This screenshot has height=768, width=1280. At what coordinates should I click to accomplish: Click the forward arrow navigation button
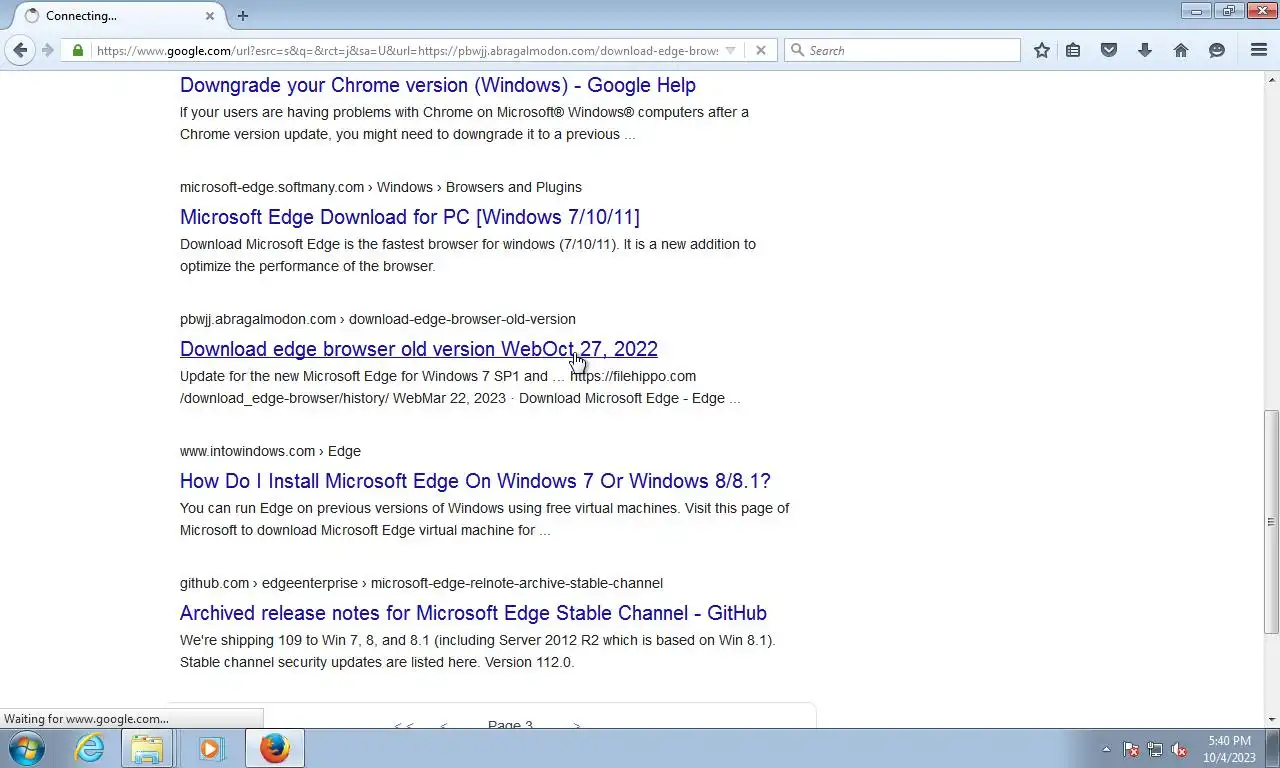pos(47,50)
